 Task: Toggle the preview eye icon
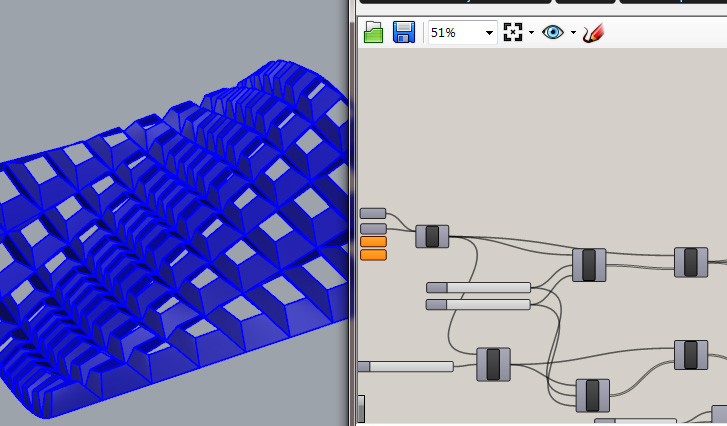click(x=553, y=32)
